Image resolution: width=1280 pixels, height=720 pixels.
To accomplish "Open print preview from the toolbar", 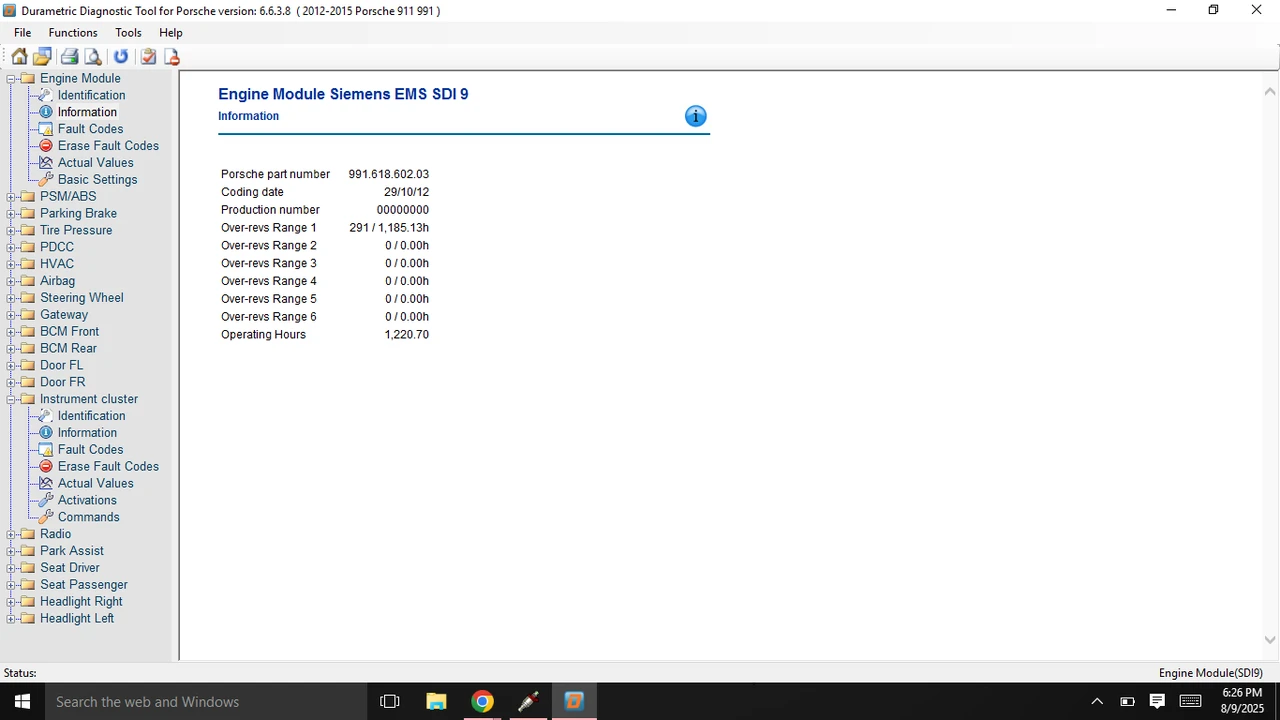I will pos(93,57).
